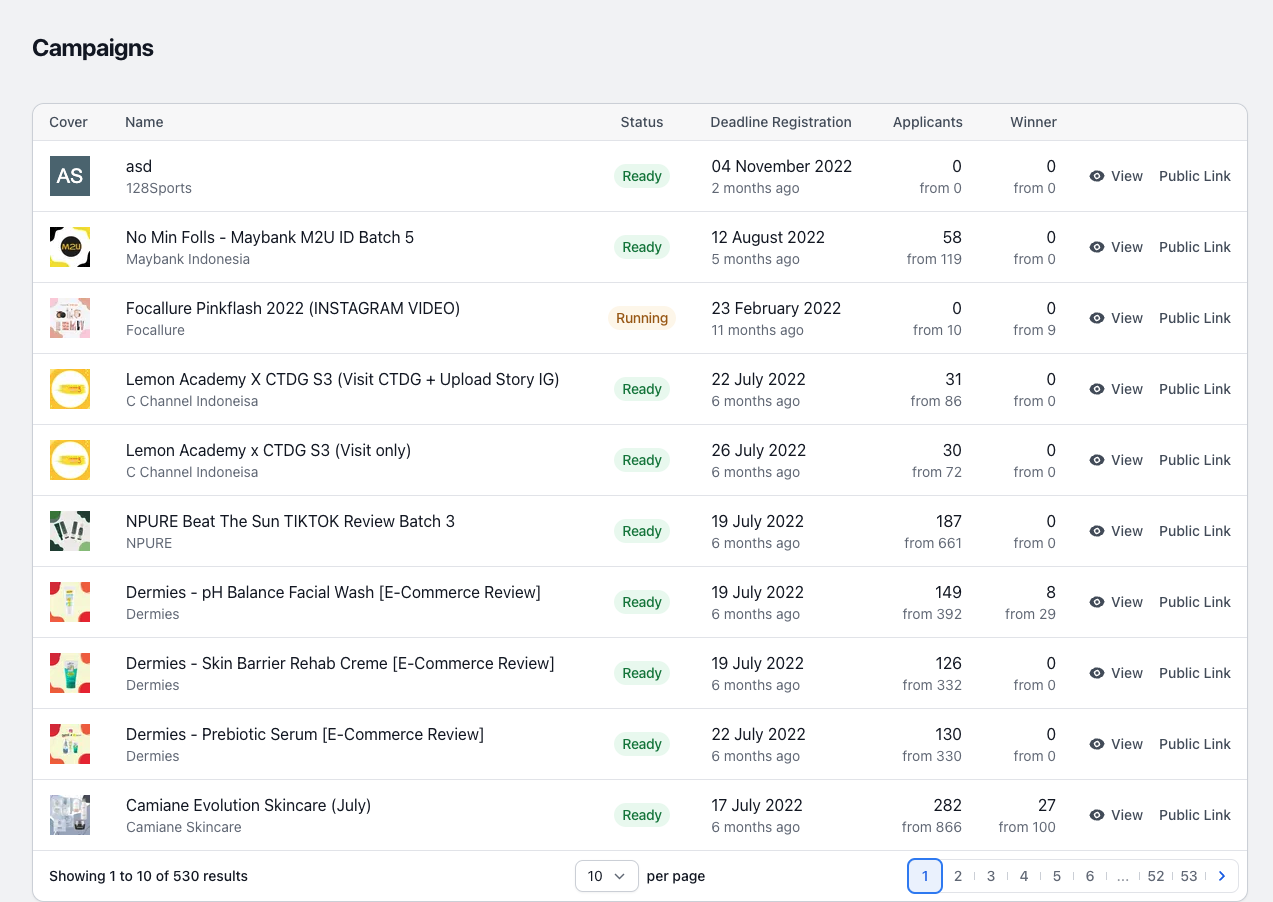Click eye icon for Skin Barrier Rehab Creme row
Screen dimensions: 1273x902
point(1097,673)
